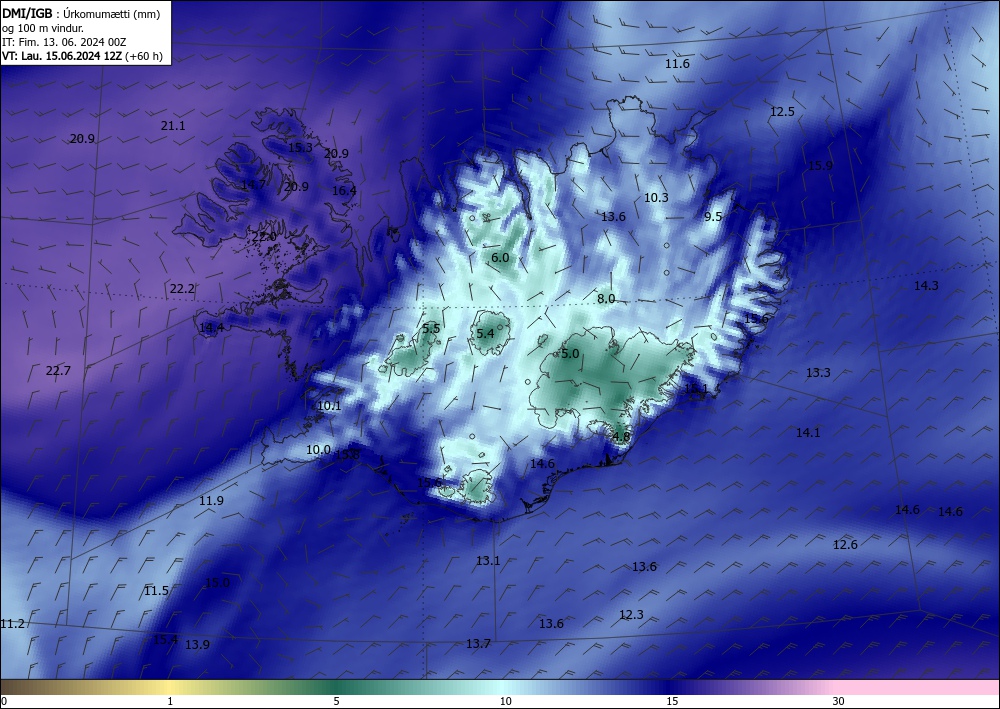
Task: Click the 15.9 value off the east coast
Action: pos(820,166)
